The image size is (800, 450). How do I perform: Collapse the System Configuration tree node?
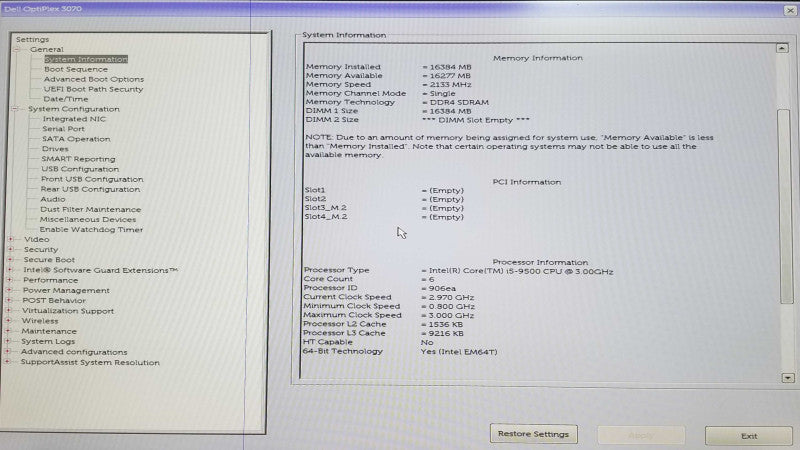point(15,109)
